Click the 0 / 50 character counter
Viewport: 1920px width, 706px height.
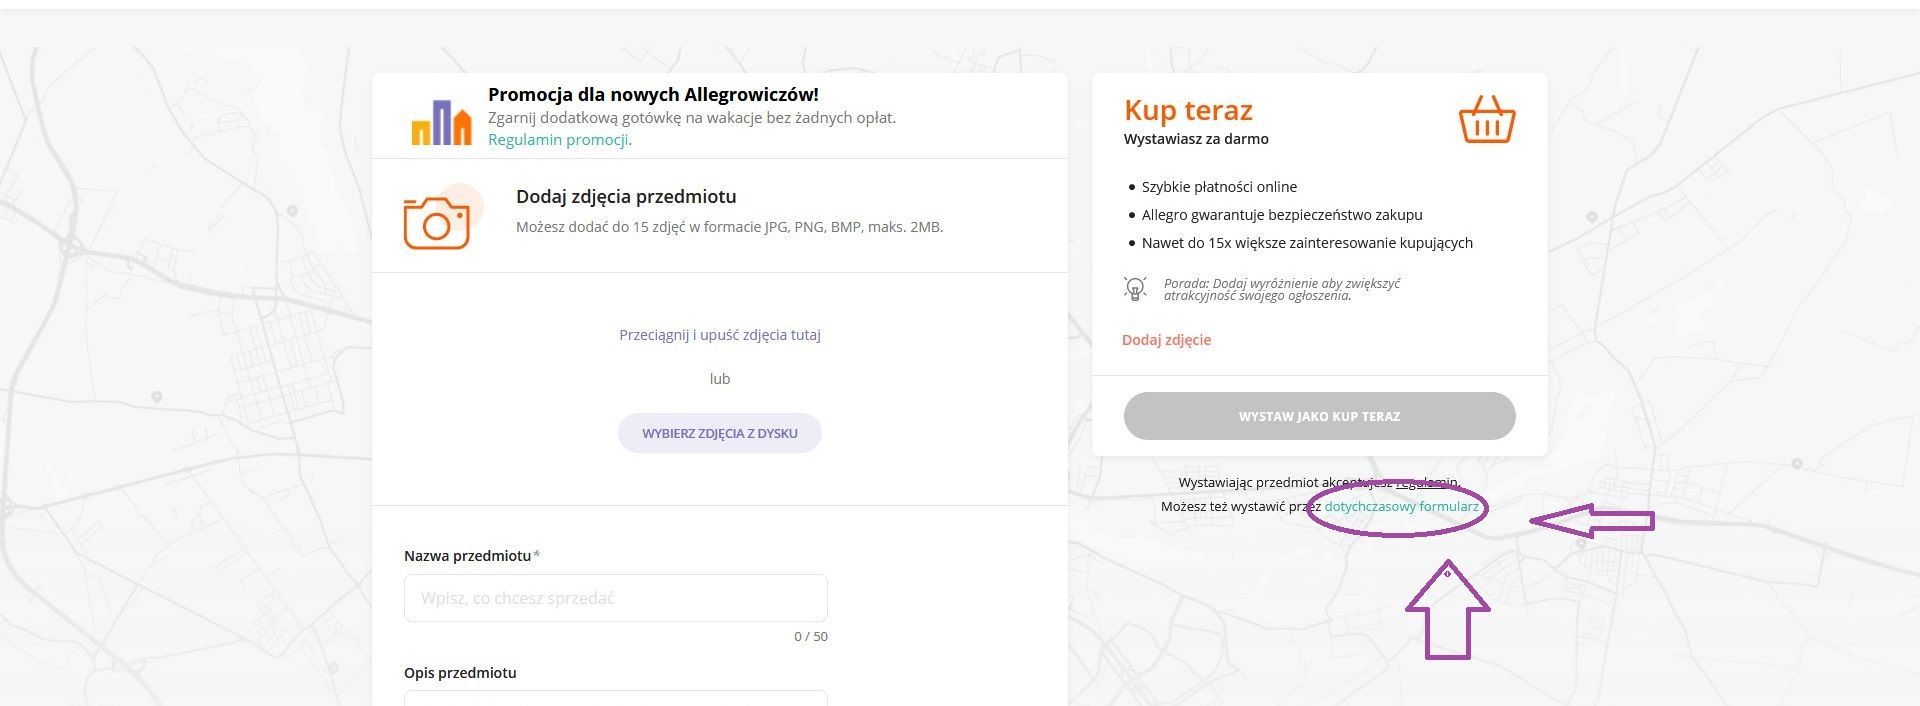[811, 637]
